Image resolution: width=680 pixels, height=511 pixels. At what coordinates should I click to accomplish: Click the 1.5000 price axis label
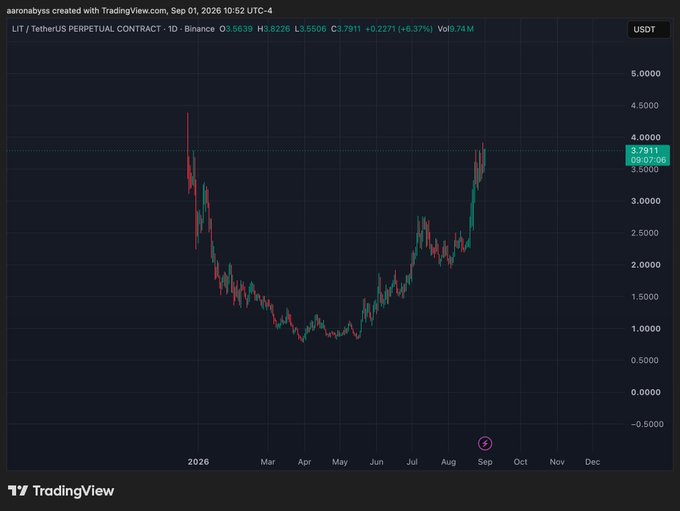point(644,297)
